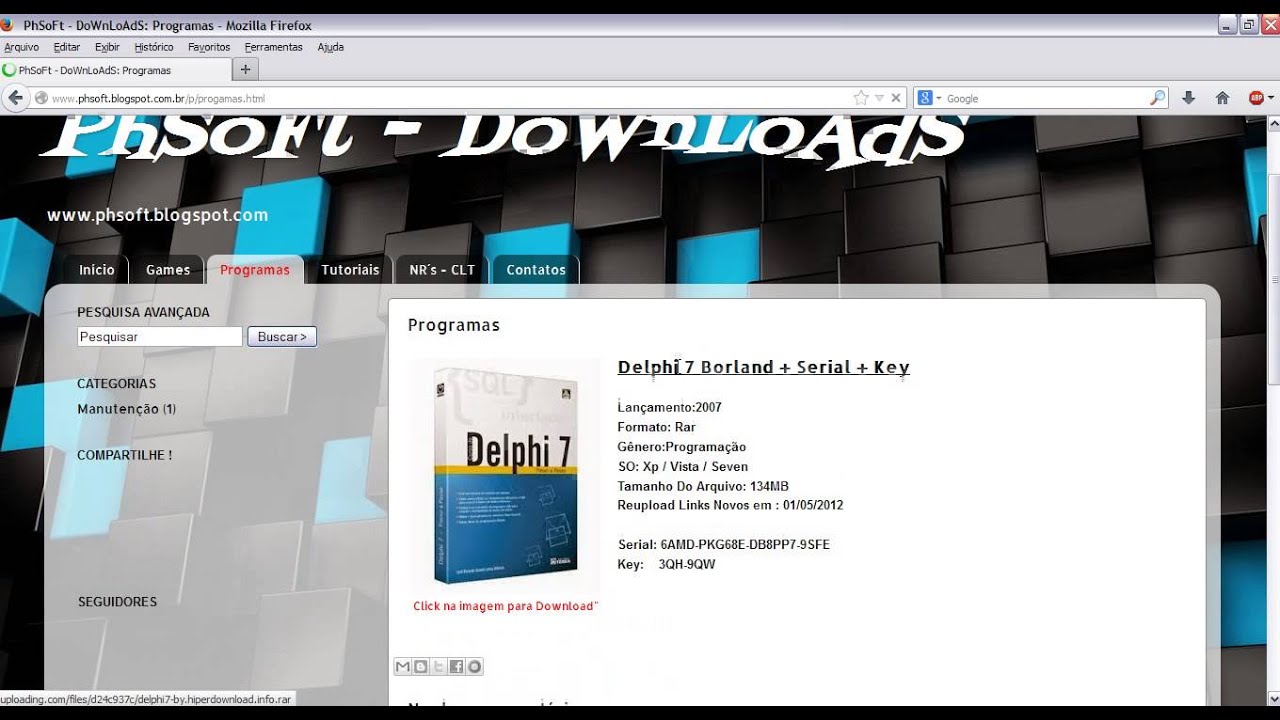Click the Gênero:Programação line

(682, 447)
